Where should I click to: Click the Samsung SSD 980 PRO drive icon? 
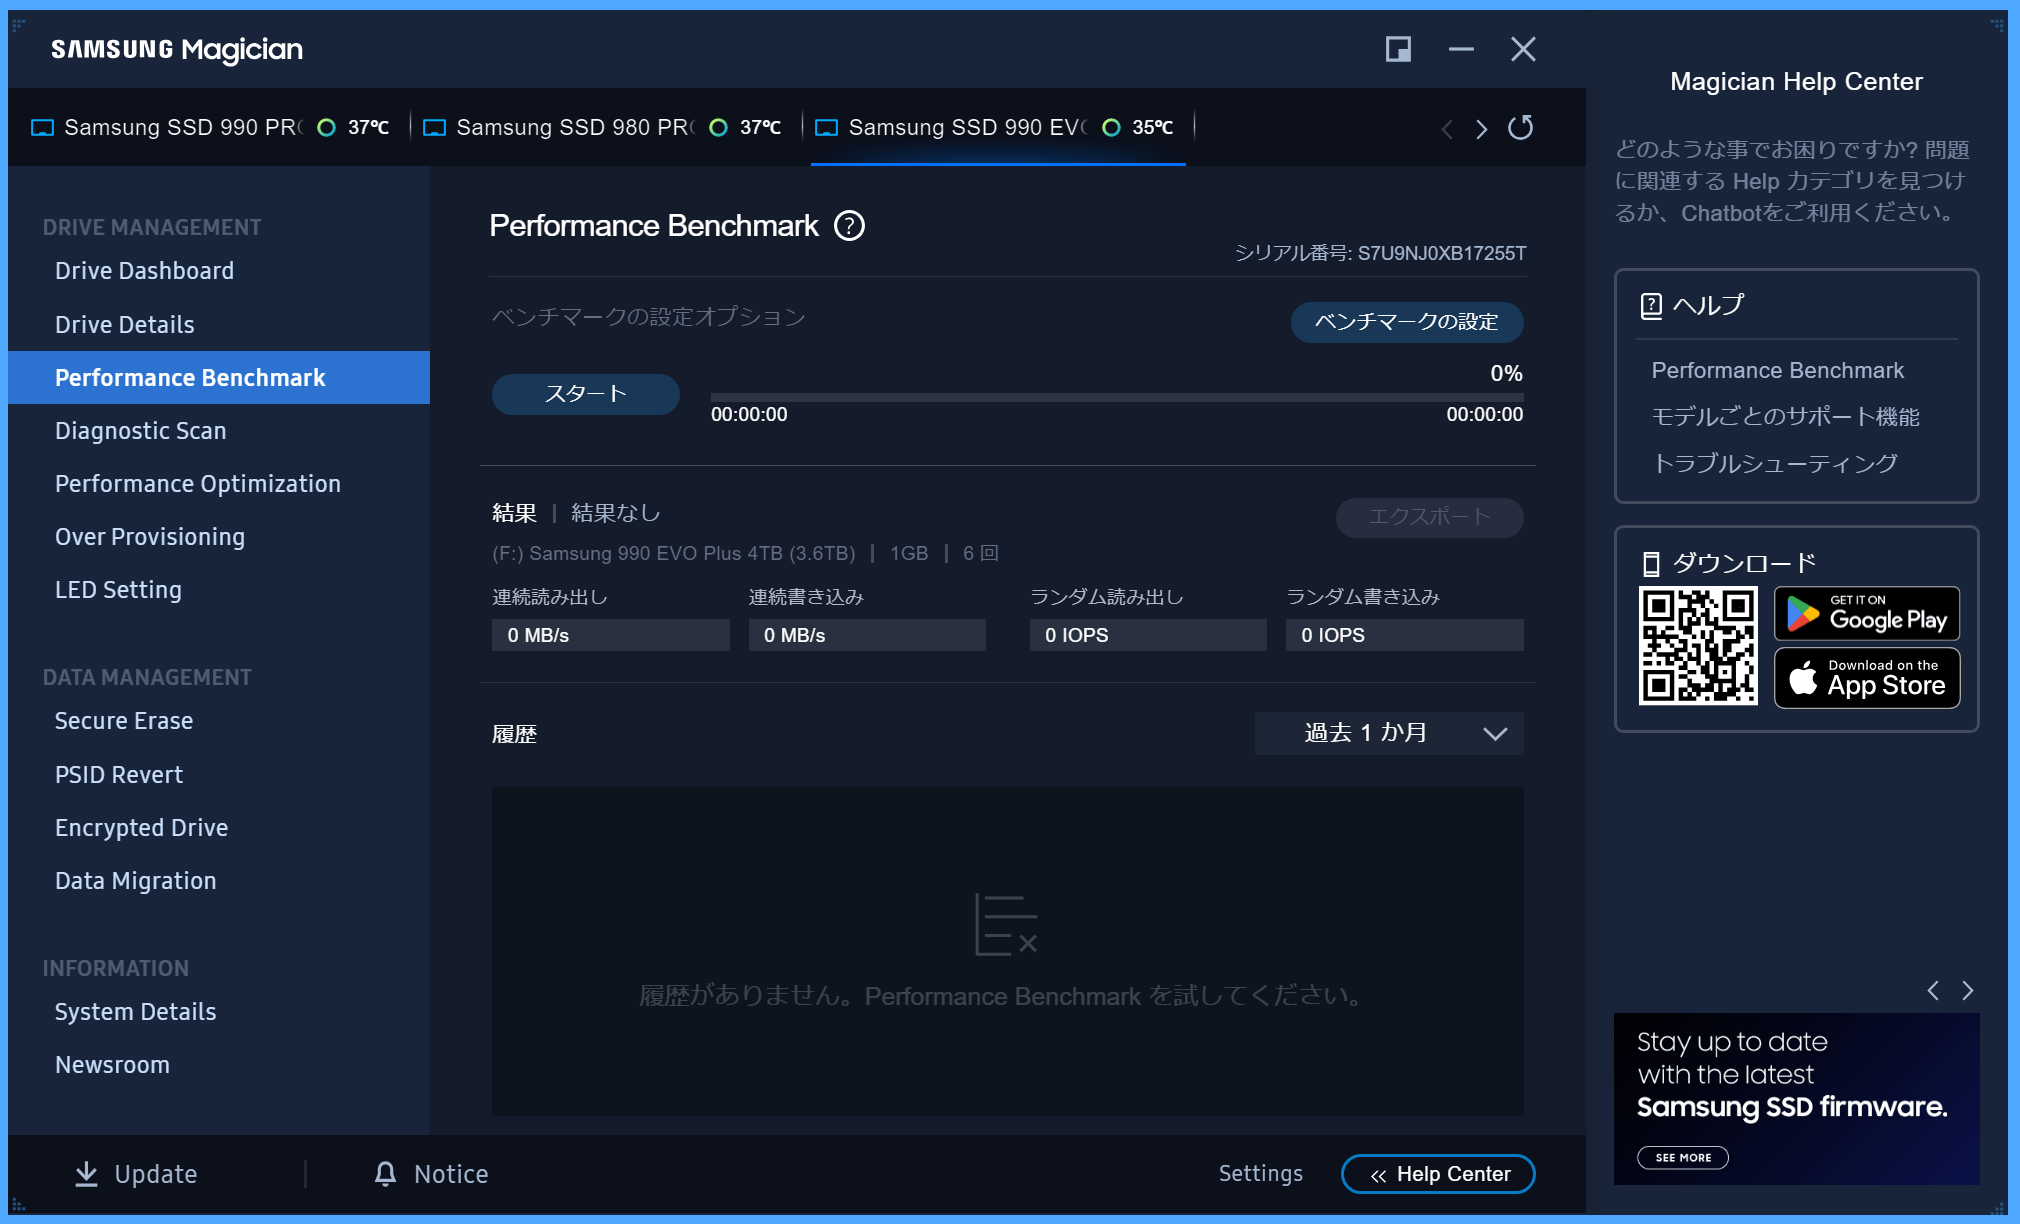[x=434, y=128]
